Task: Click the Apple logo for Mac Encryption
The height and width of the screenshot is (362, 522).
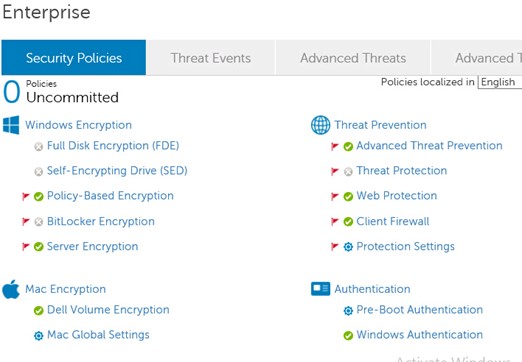Action: coord(11,289)
